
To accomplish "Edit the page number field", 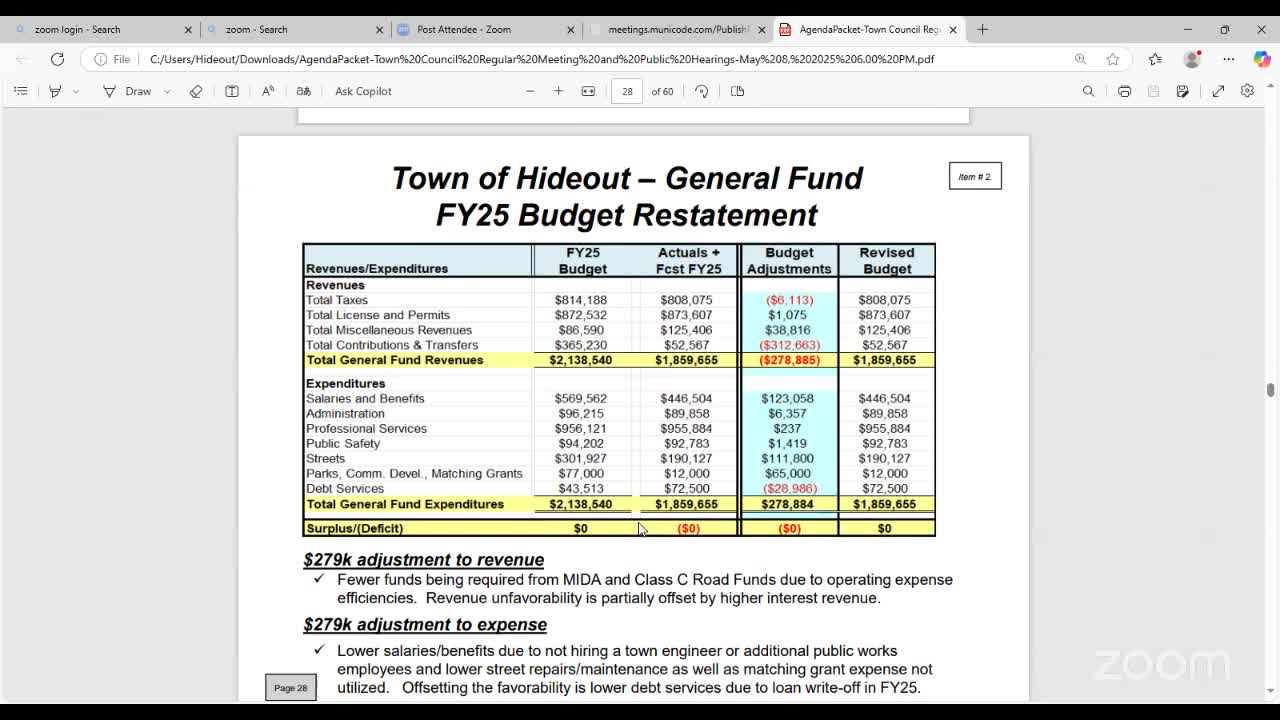I will (x=627, y=91).
